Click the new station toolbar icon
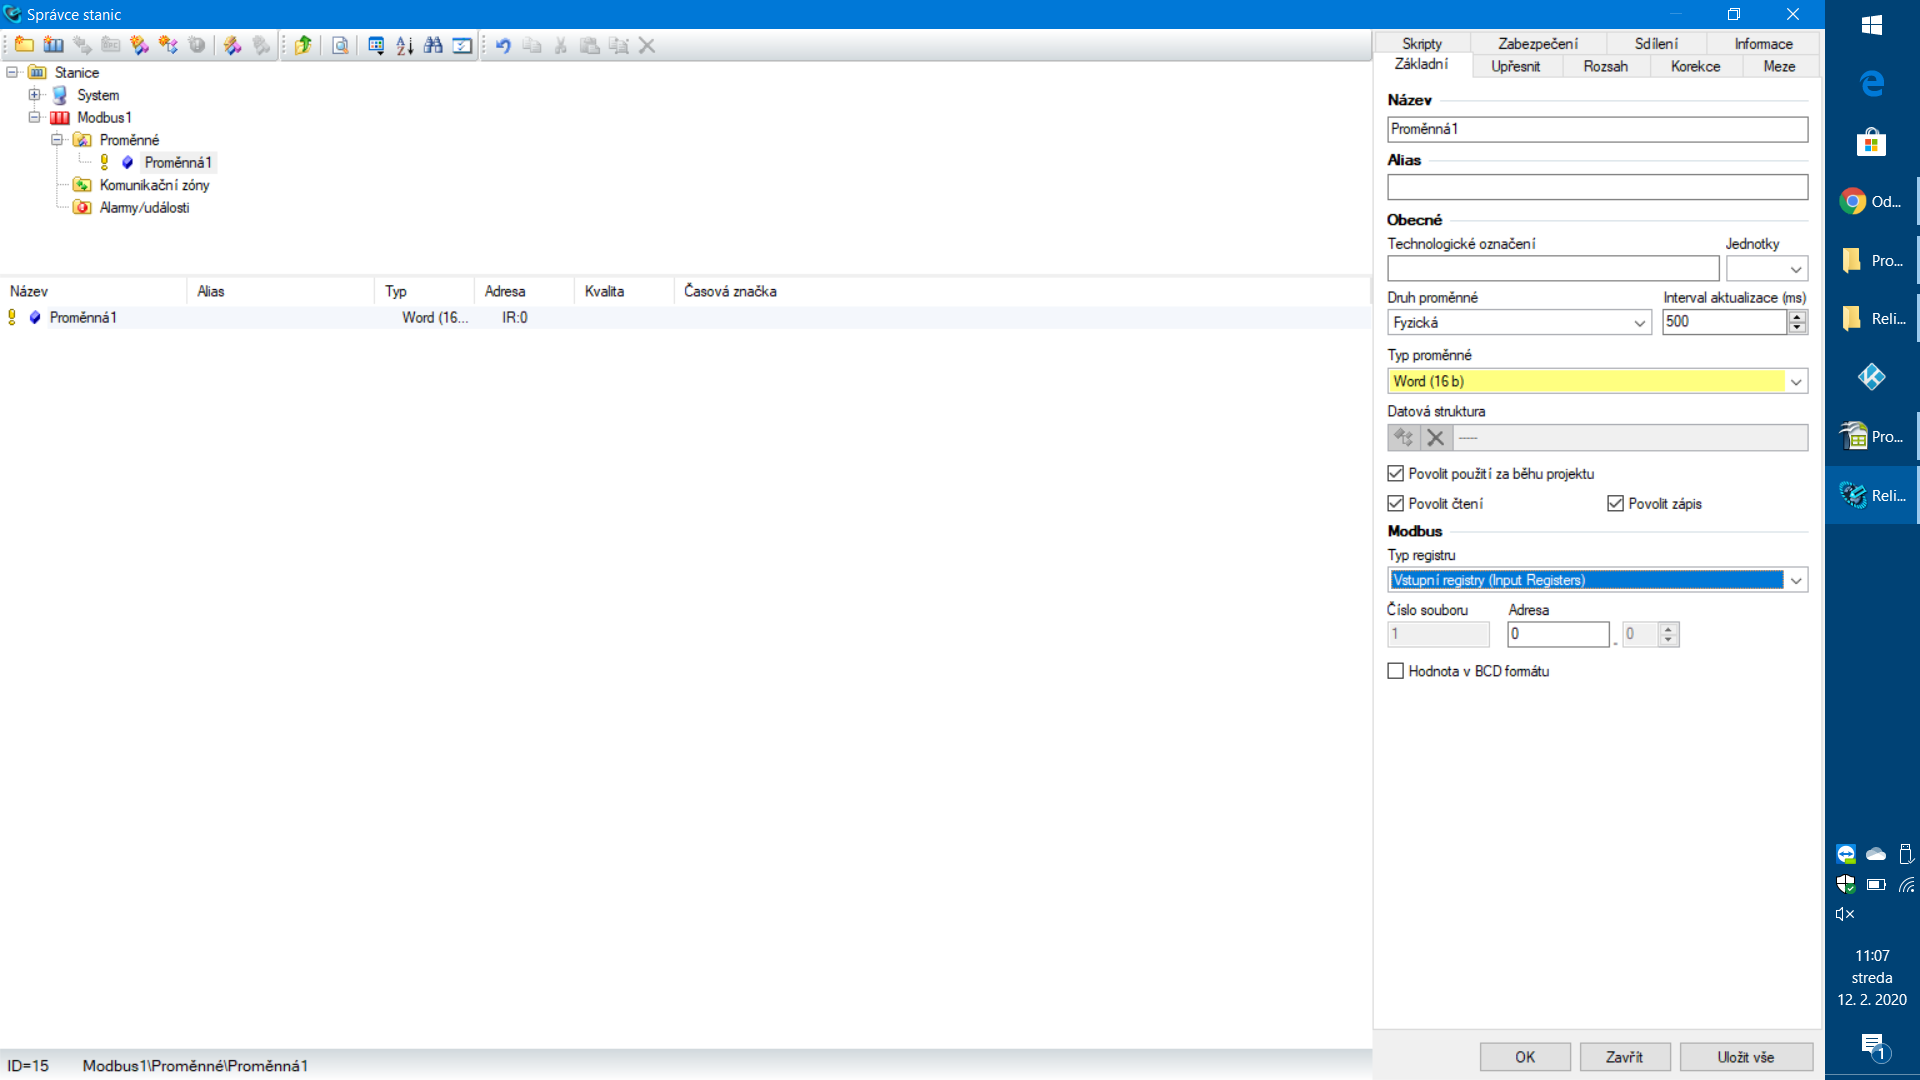This screenshot has width=1920, height=1080. pos(54,45)
